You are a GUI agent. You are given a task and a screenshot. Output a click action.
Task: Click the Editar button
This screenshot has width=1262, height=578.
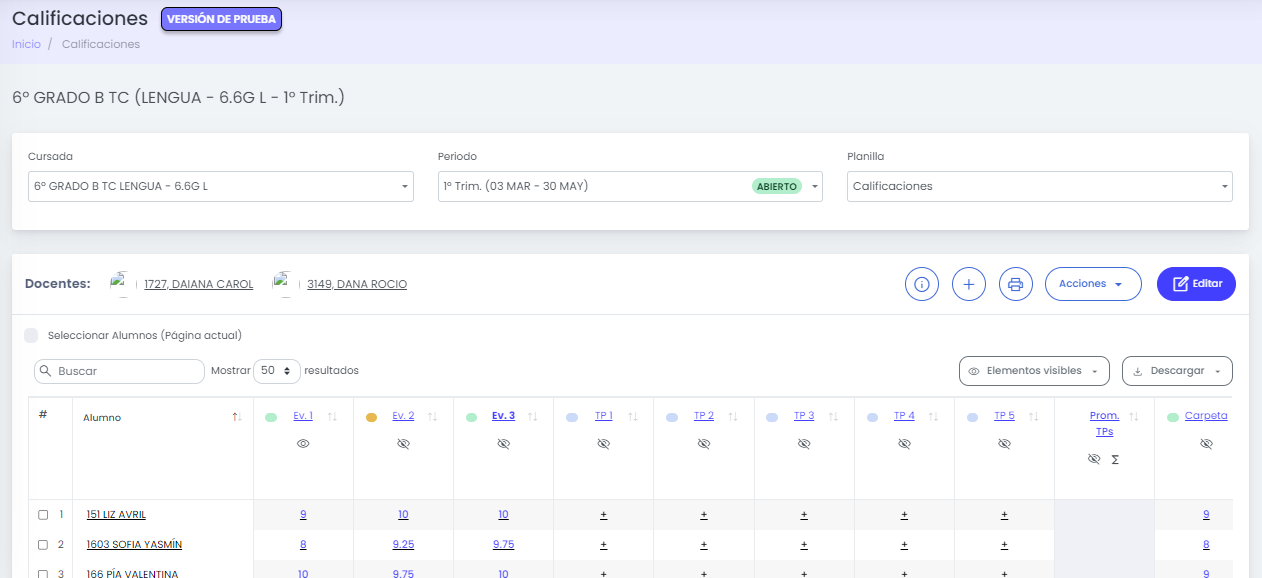click(1196, 284)
